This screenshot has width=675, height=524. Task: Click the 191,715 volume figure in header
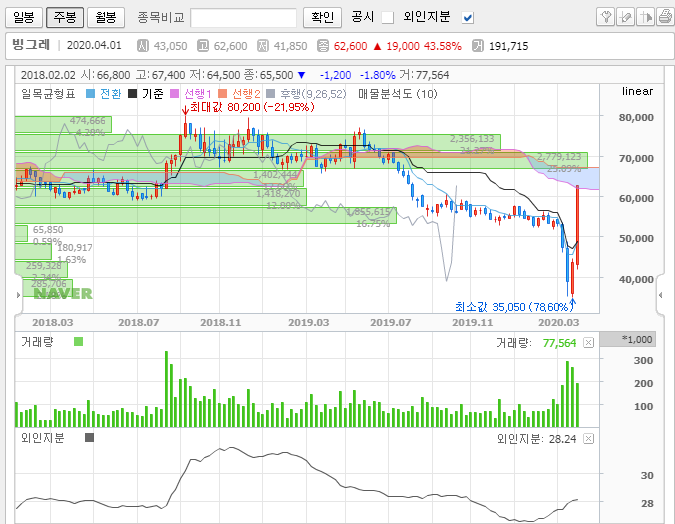click(508, 46)
